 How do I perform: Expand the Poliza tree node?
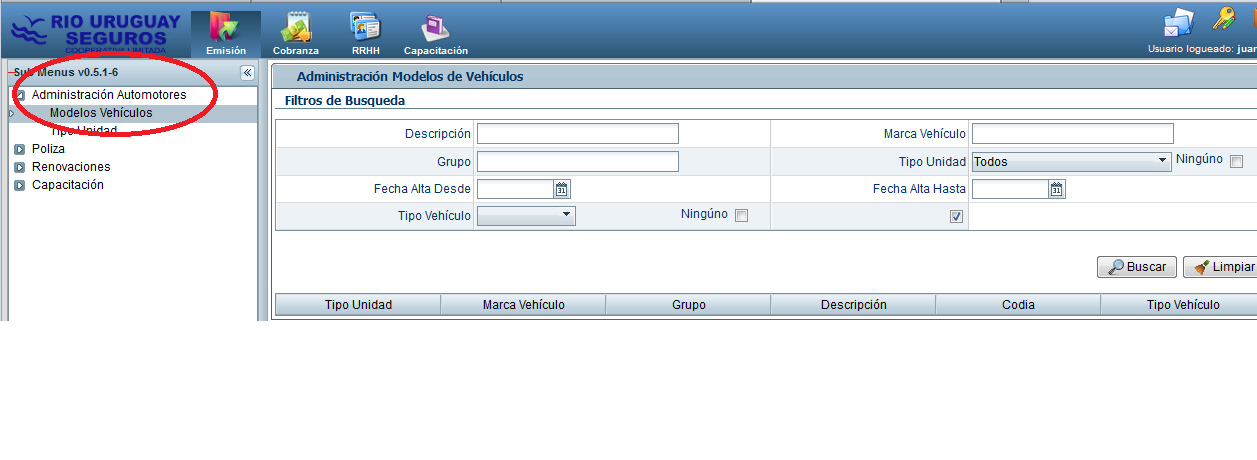click(x=20, y=149)
